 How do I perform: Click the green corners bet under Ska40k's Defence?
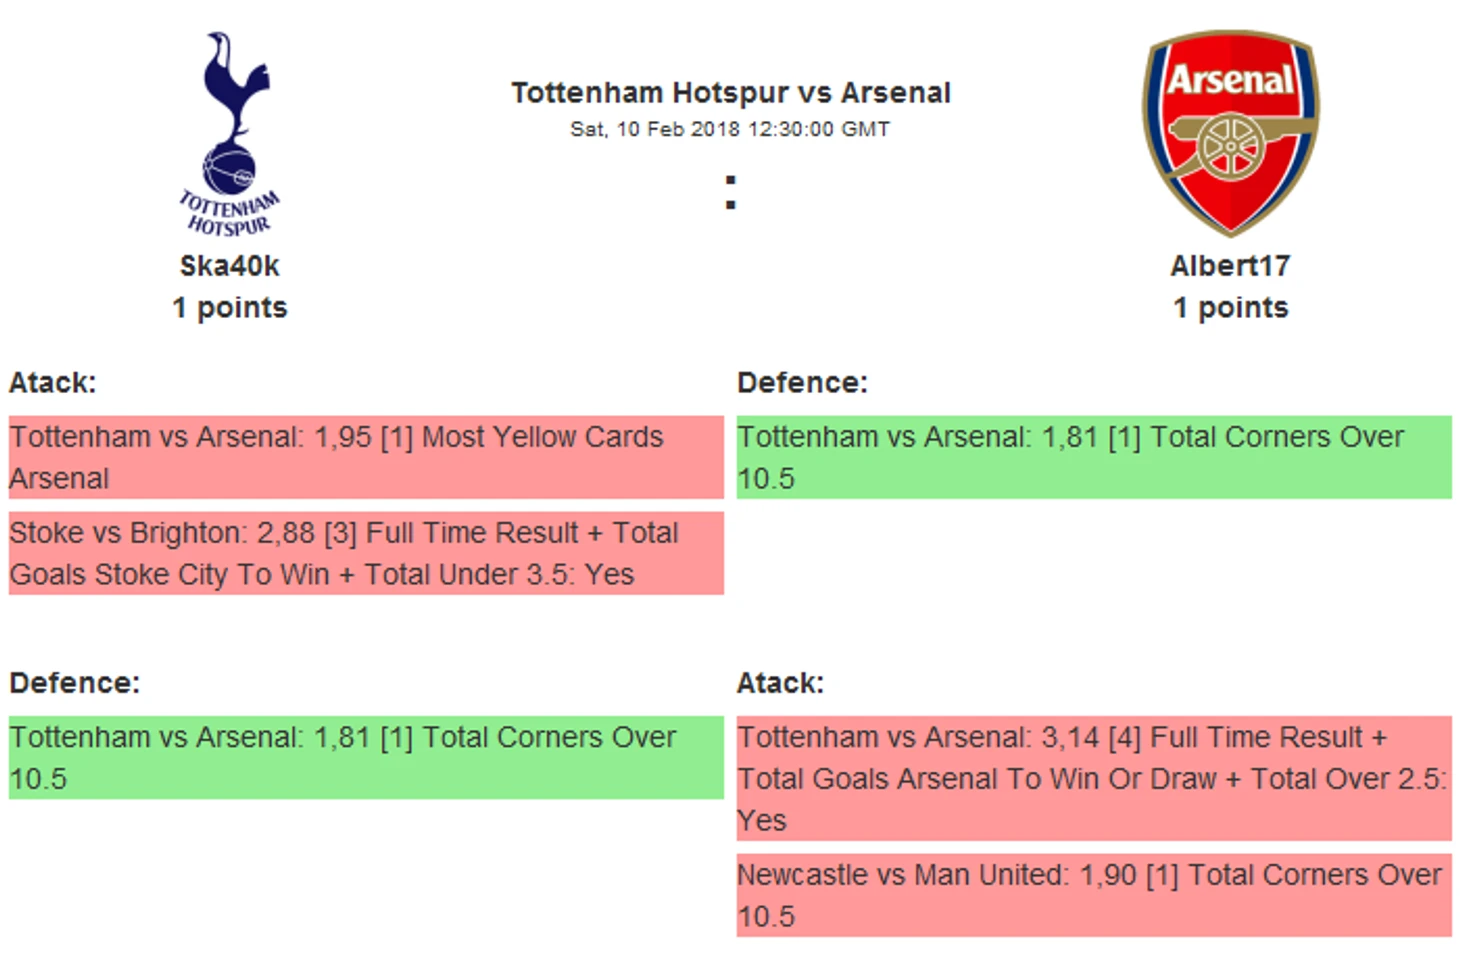[x=366, y=757]
